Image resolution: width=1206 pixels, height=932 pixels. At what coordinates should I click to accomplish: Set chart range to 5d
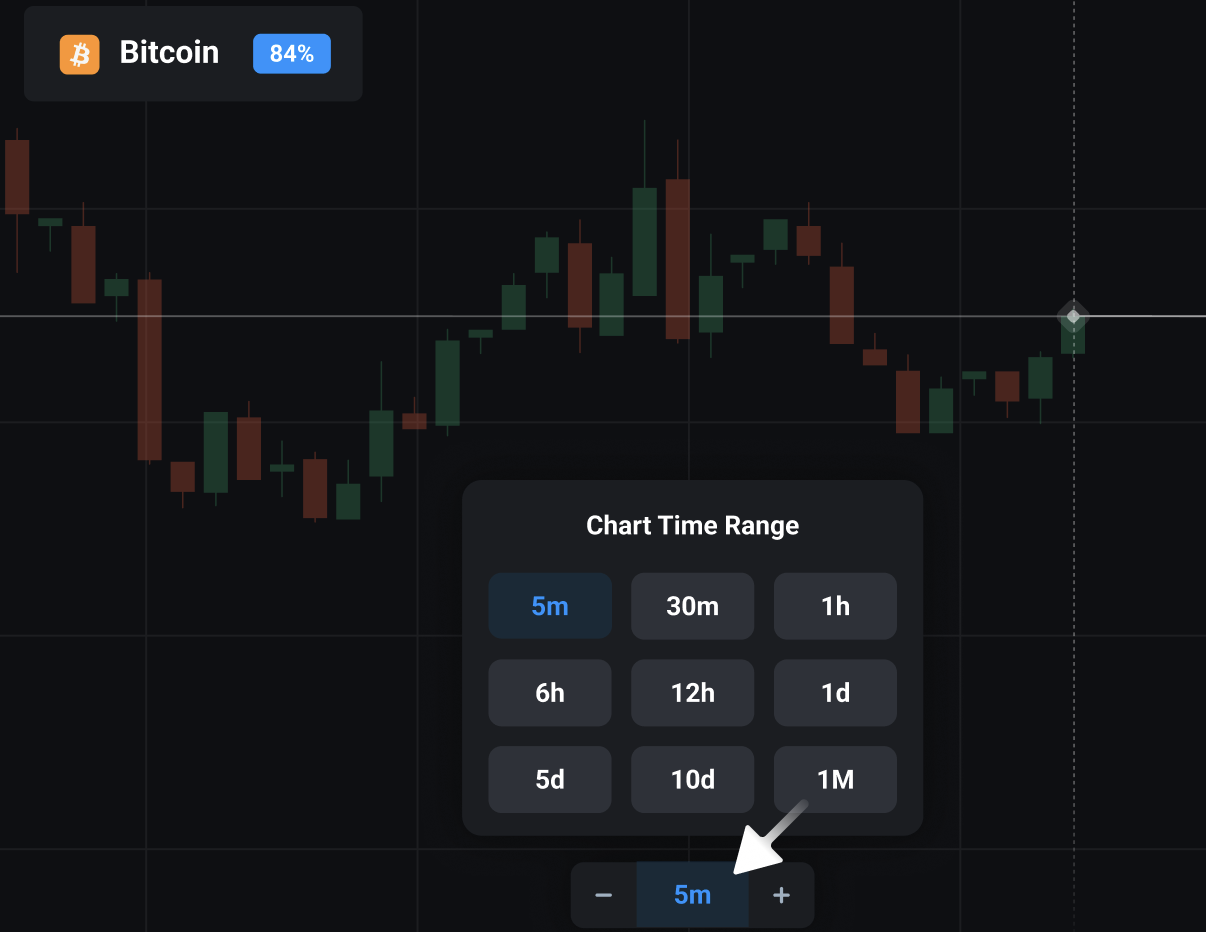coord(550,779)
